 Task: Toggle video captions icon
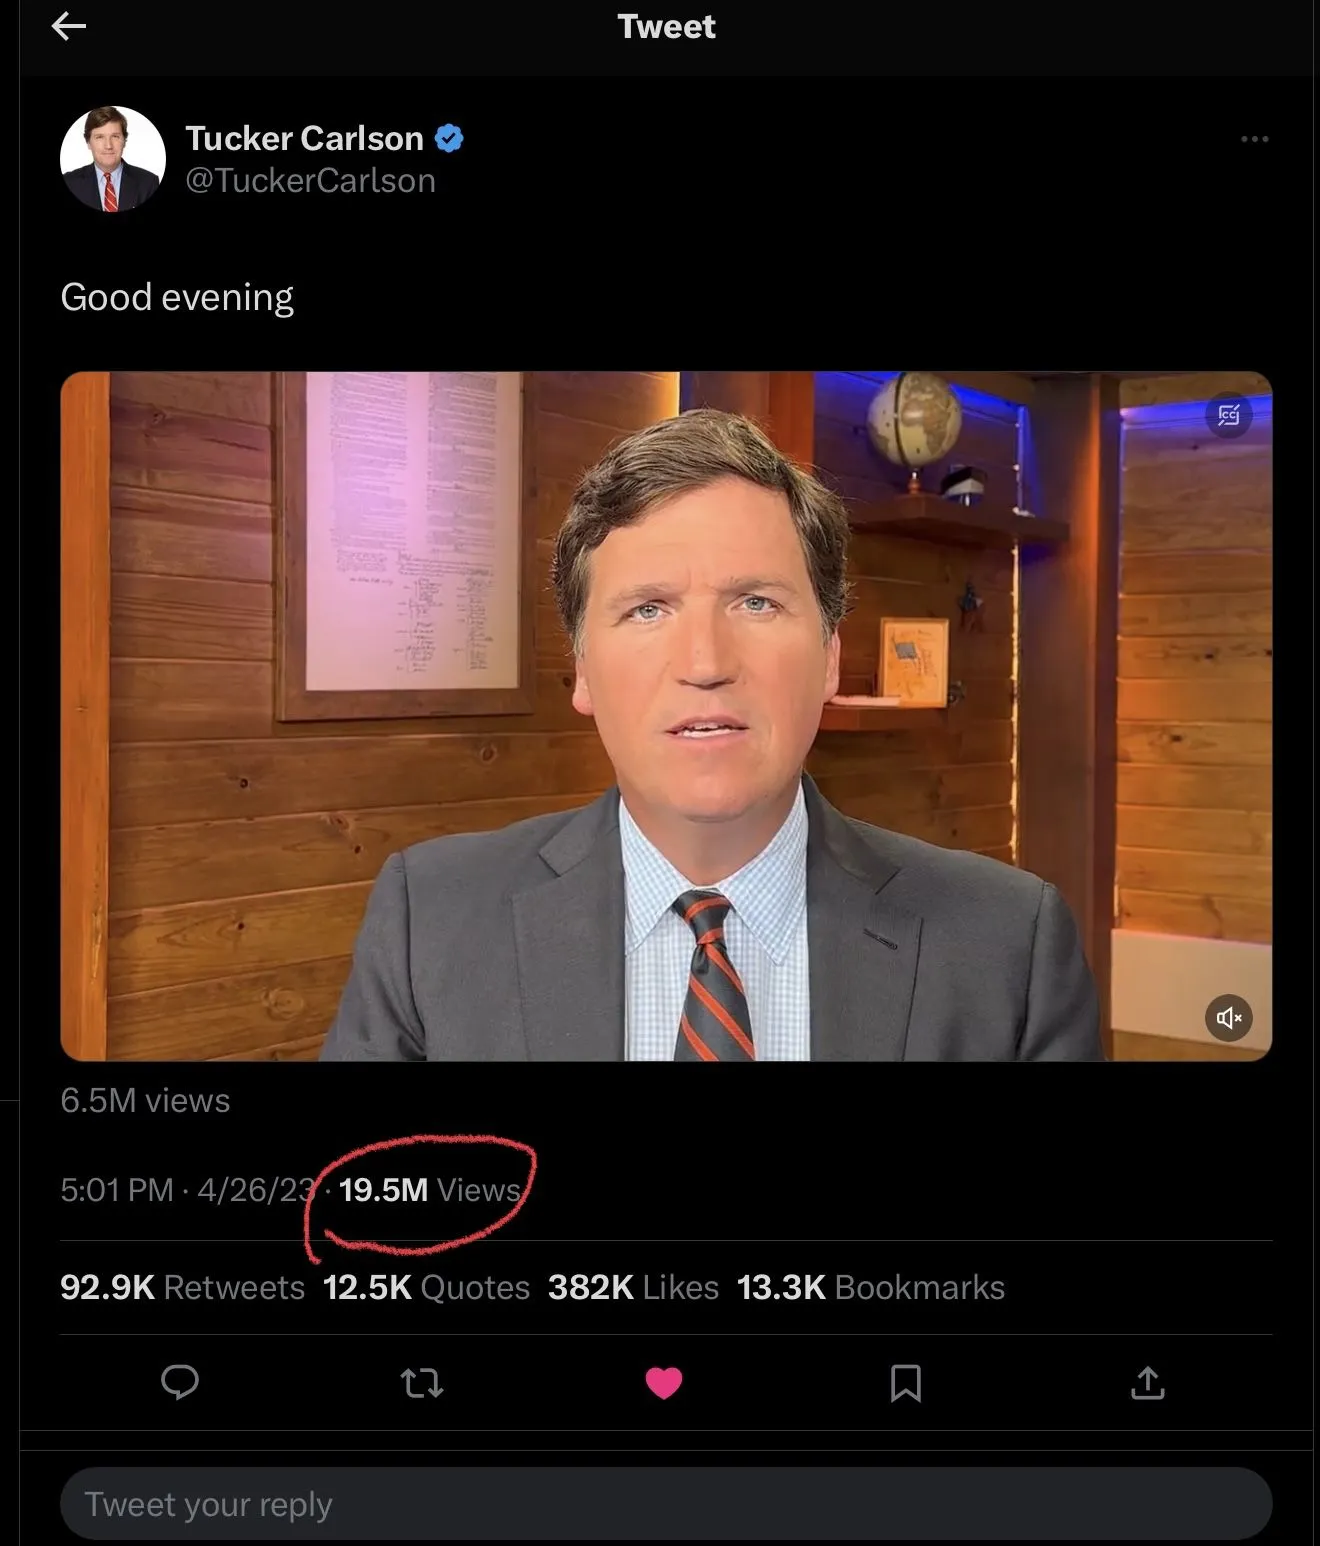tap(1229, 414)
